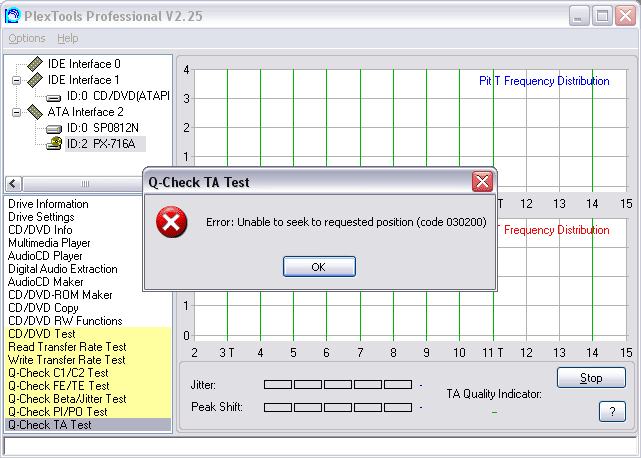Viewport: 641px width, 458px height.
Task: Close the PlexTools Professional window
Action: click(x=625, y=16)
